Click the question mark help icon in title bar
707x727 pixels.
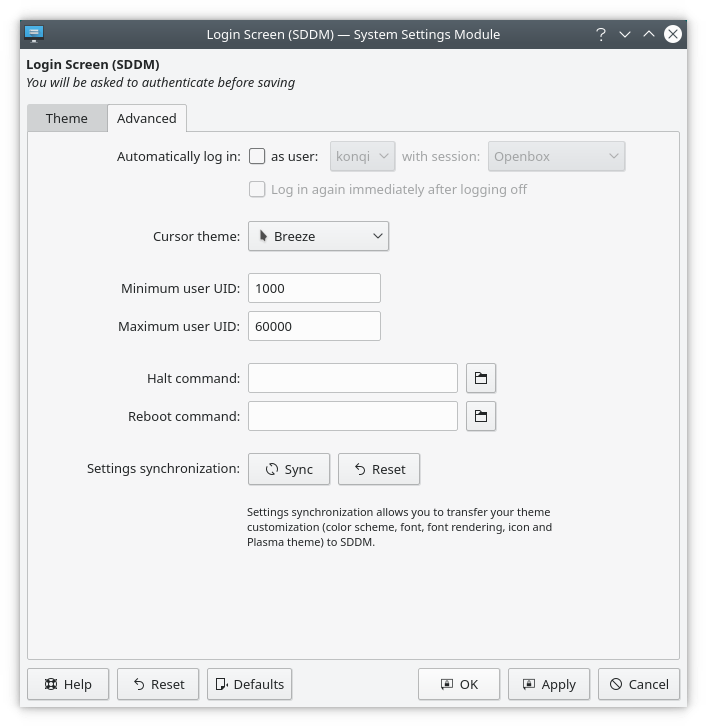point(601,34)
